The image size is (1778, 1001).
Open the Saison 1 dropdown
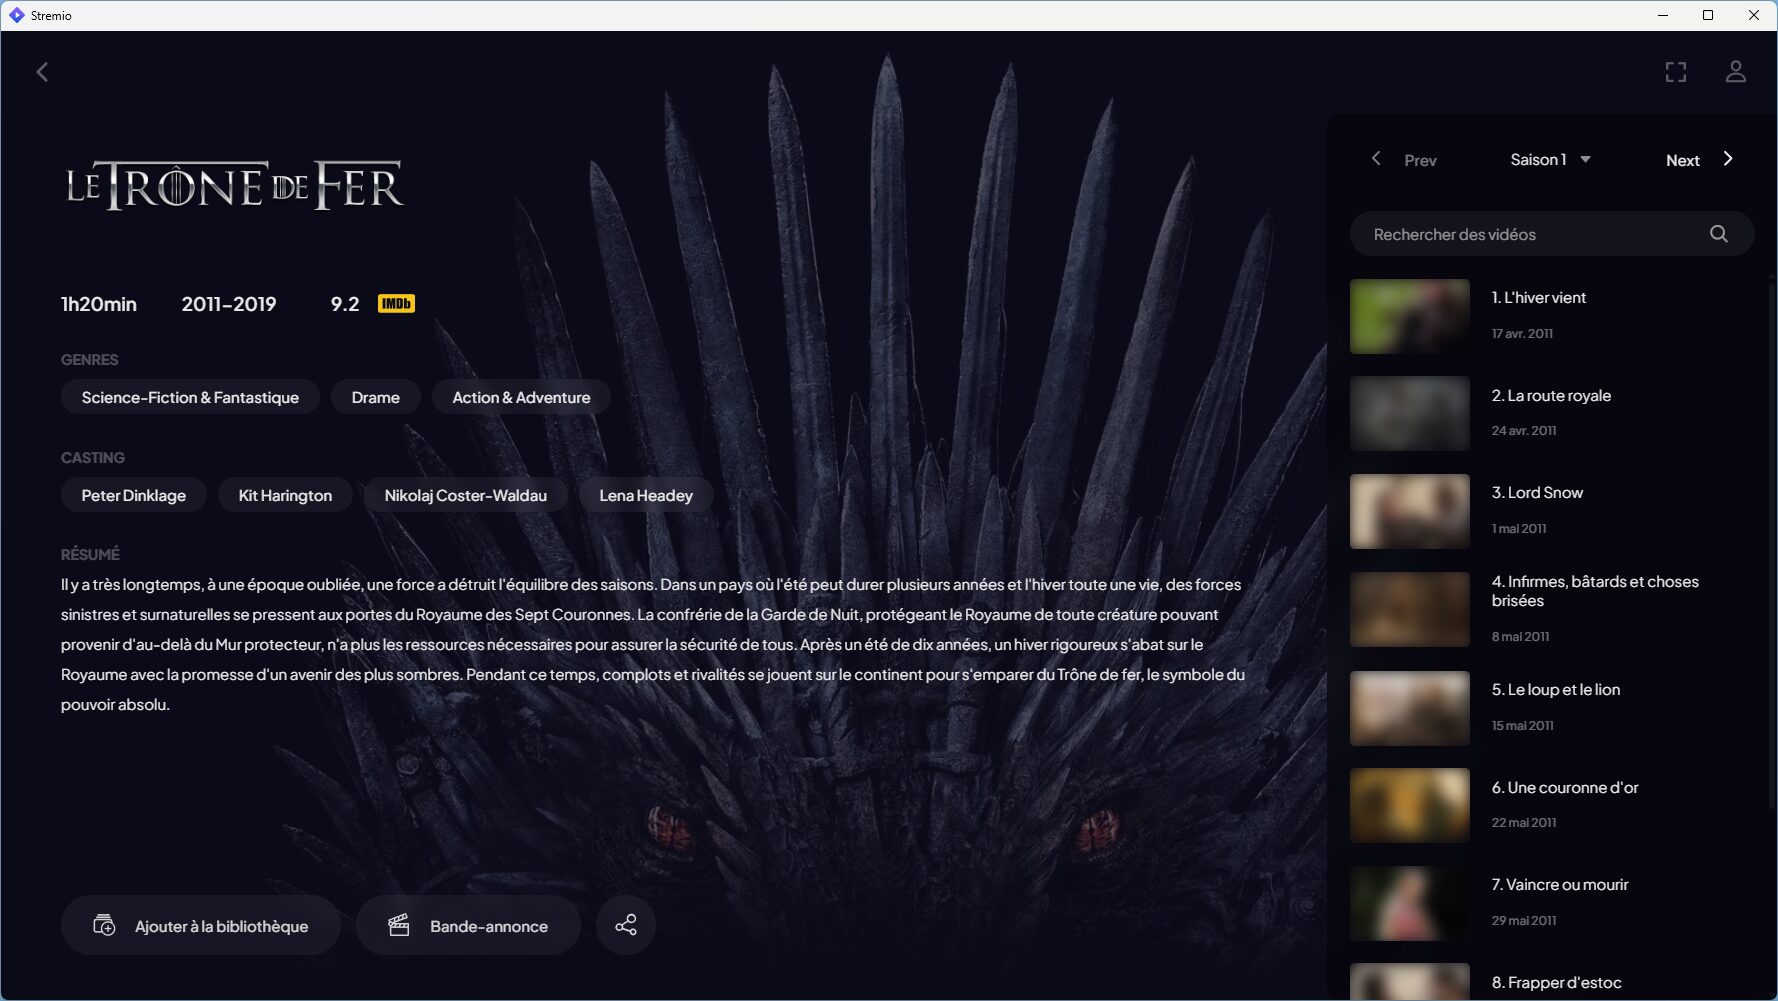(x=1550, y=160)
